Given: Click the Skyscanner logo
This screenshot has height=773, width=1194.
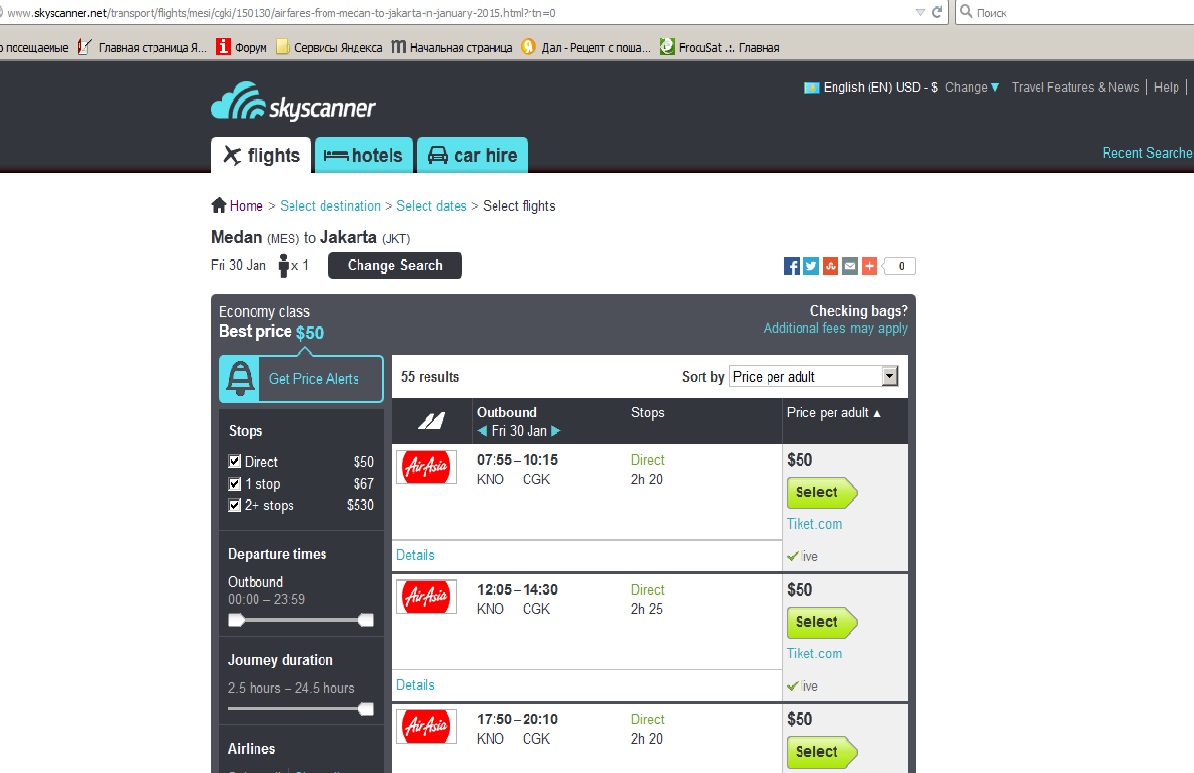Looking at the screenshot, I should click(293, 103).
